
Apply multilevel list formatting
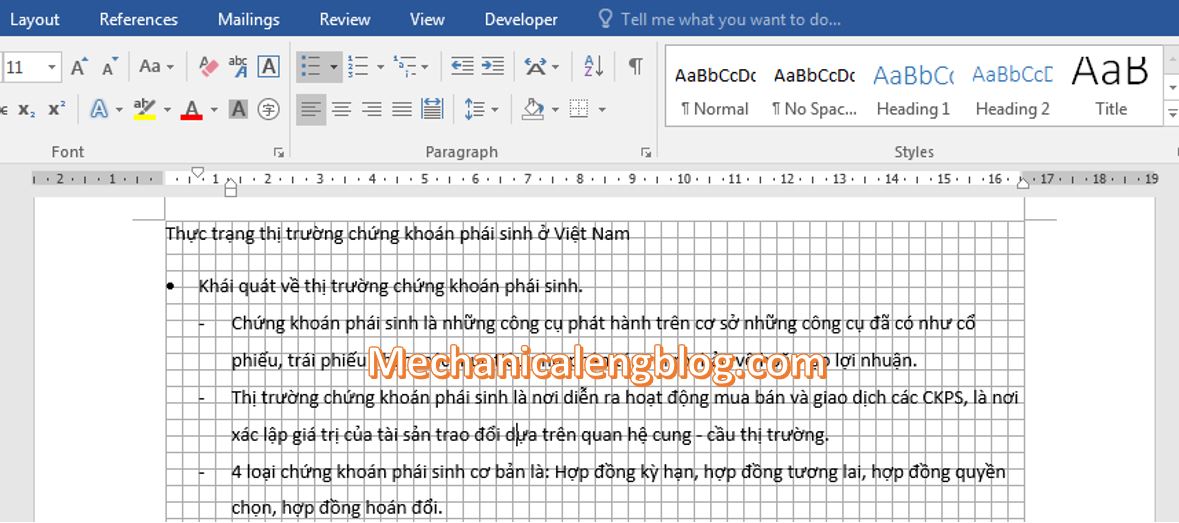point(405,67)
